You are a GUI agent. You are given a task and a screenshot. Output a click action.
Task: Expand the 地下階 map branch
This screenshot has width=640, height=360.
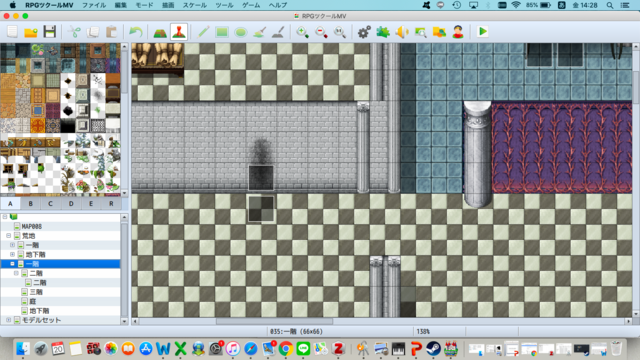(12, 254)
